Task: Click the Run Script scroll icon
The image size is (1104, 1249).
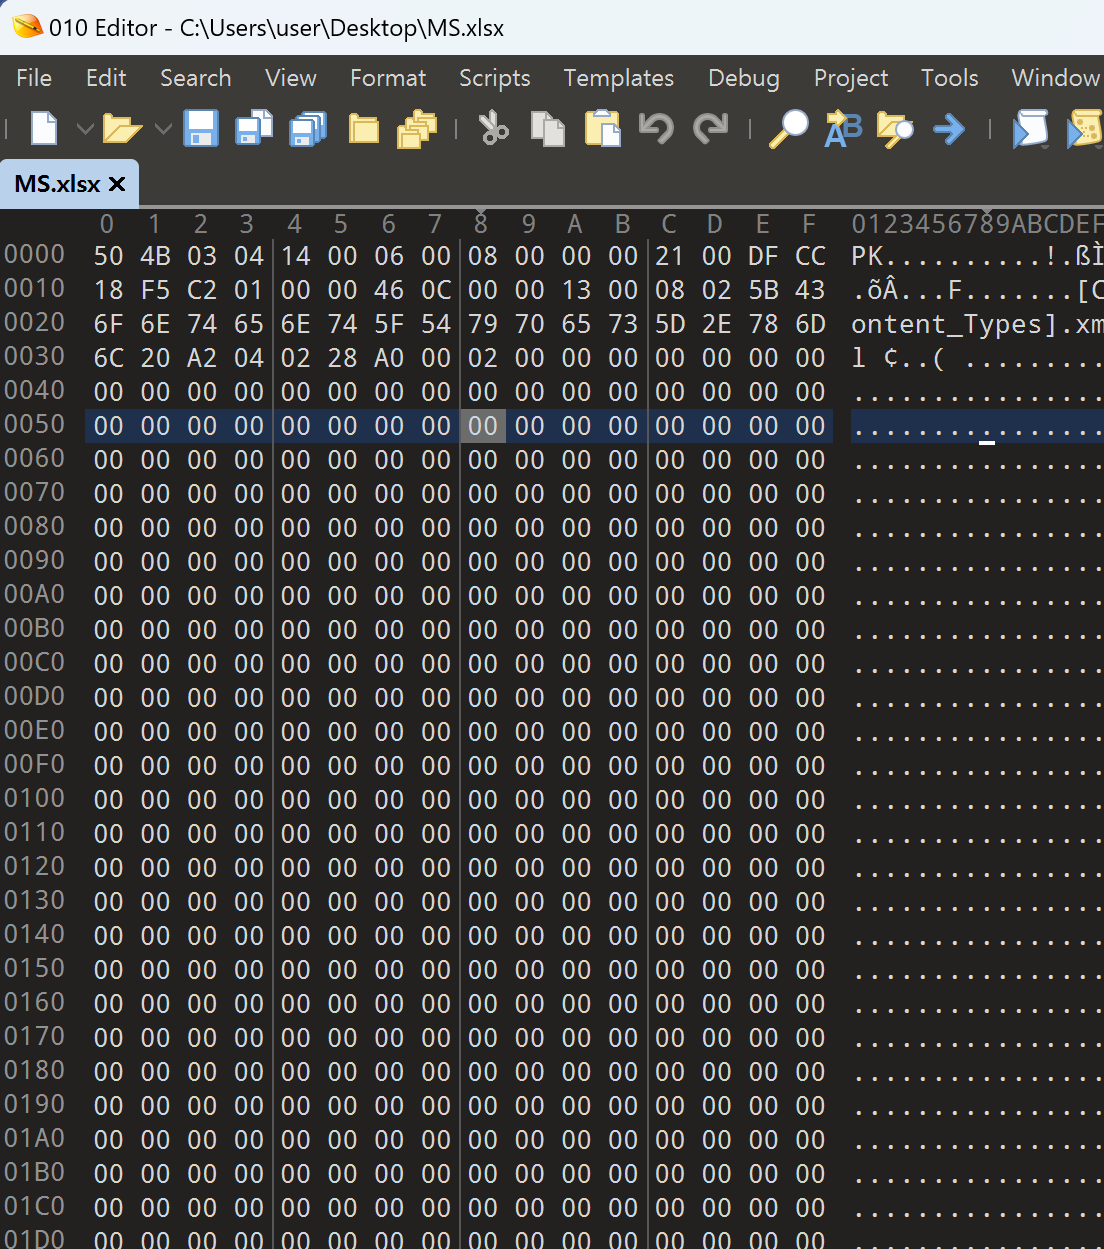Action: (1030, 129)
